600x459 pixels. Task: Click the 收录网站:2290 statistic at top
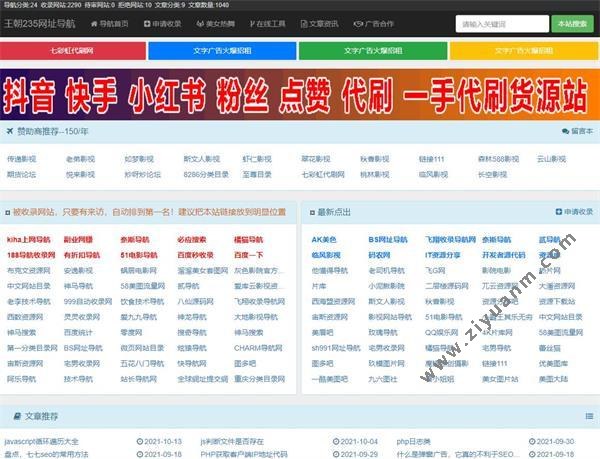[61, 5]
